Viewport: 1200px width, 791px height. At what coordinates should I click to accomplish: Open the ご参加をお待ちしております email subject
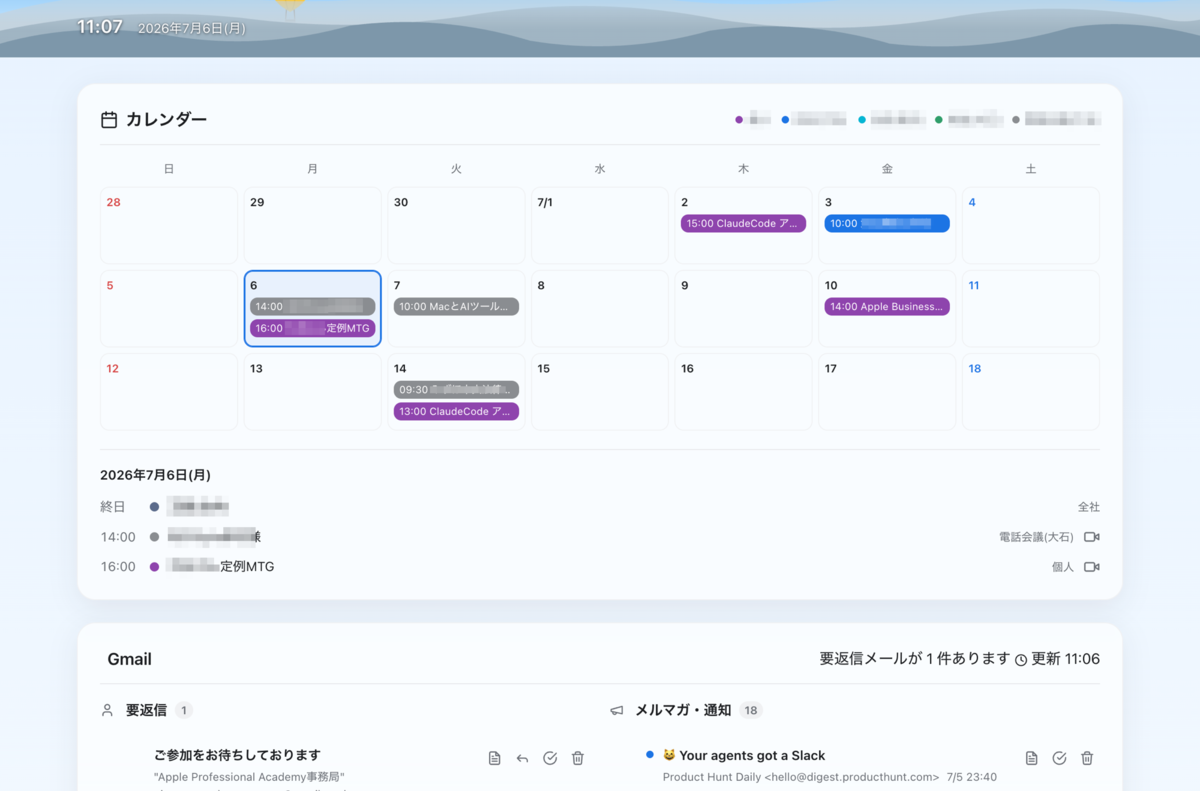[237, 755]
